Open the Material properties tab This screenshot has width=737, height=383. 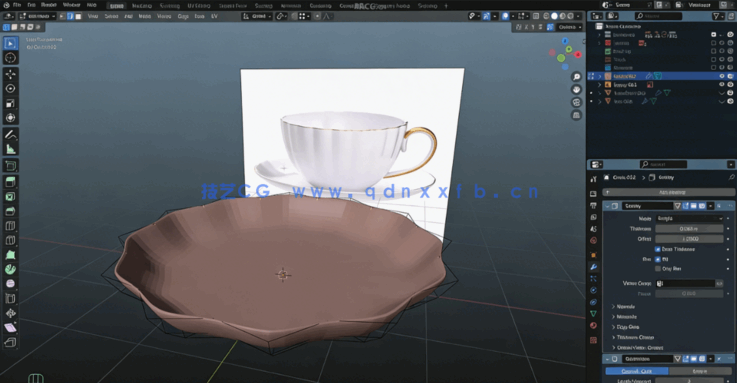coord(594,325)
